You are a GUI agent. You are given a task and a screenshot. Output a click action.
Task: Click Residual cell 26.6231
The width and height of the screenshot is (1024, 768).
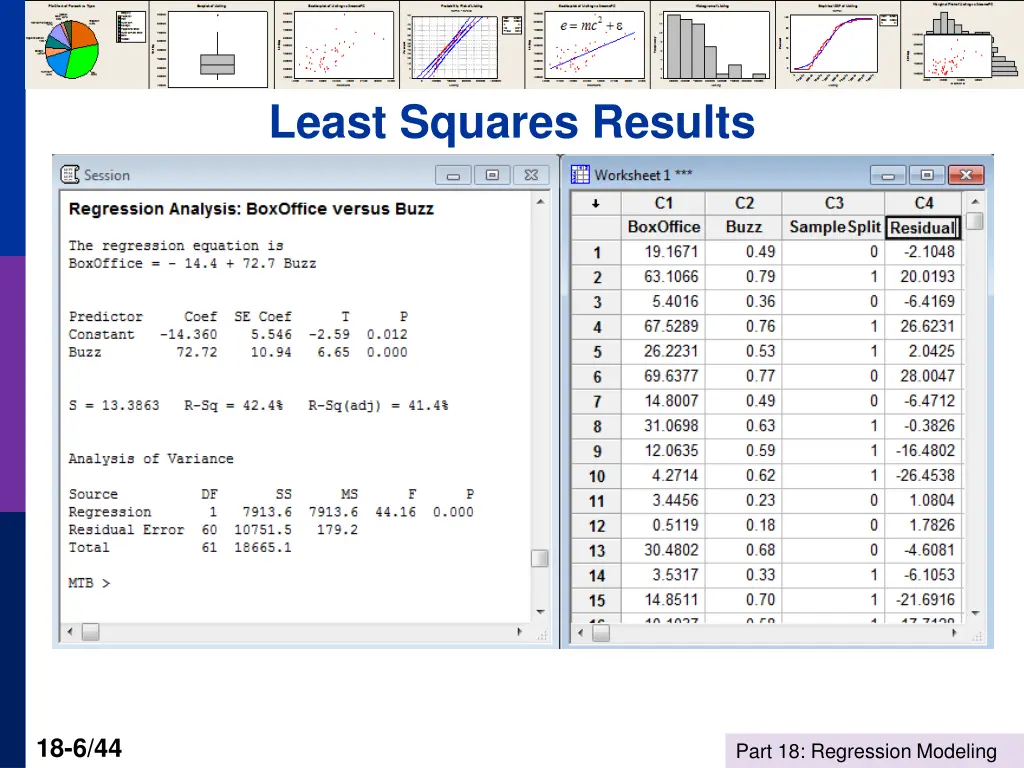point(923,327)
